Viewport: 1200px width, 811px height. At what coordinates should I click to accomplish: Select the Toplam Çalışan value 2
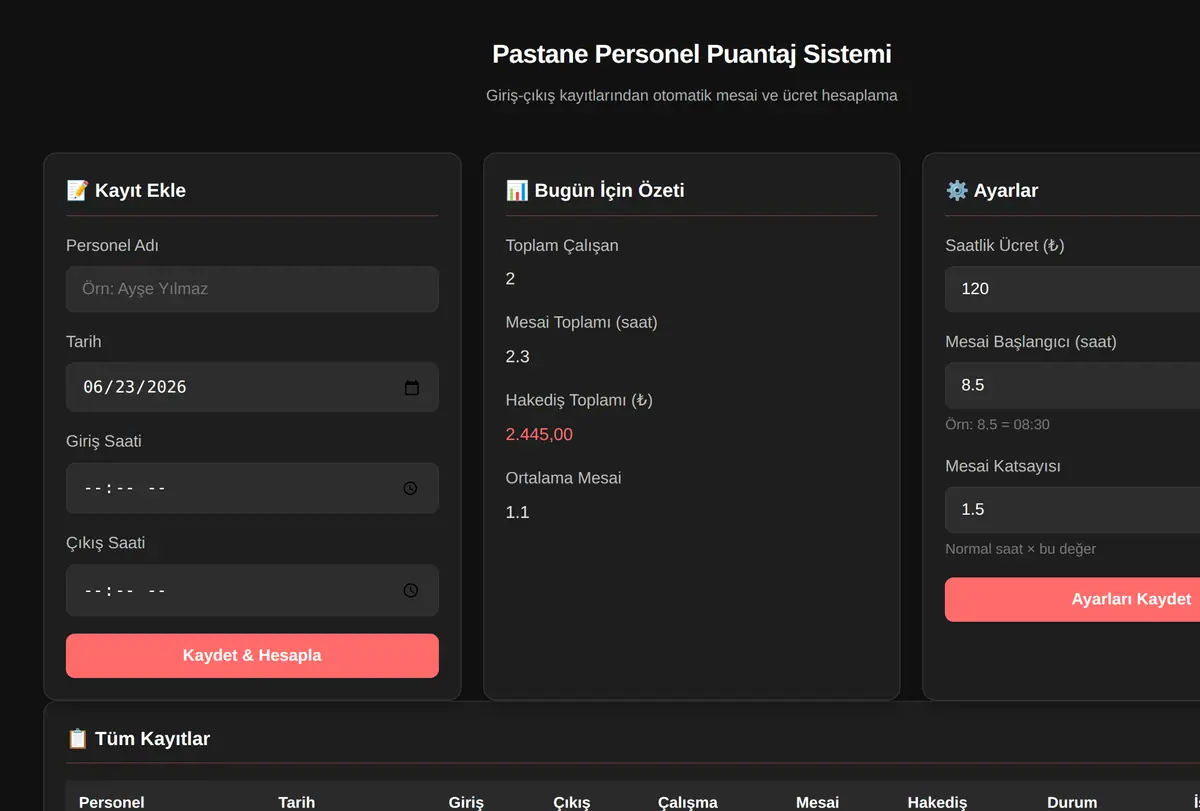(511, 278)
